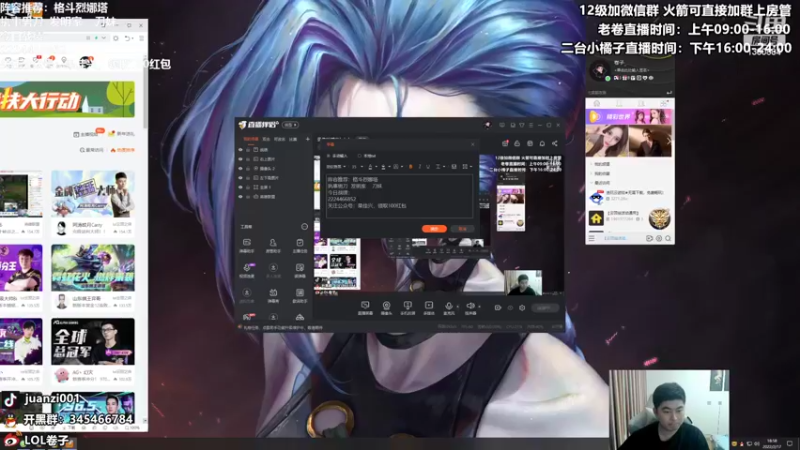Image resolution: width=800 pixels, height=450 pixels.
Task: Click the user avatar in browser window
Action: click(86, 62)
